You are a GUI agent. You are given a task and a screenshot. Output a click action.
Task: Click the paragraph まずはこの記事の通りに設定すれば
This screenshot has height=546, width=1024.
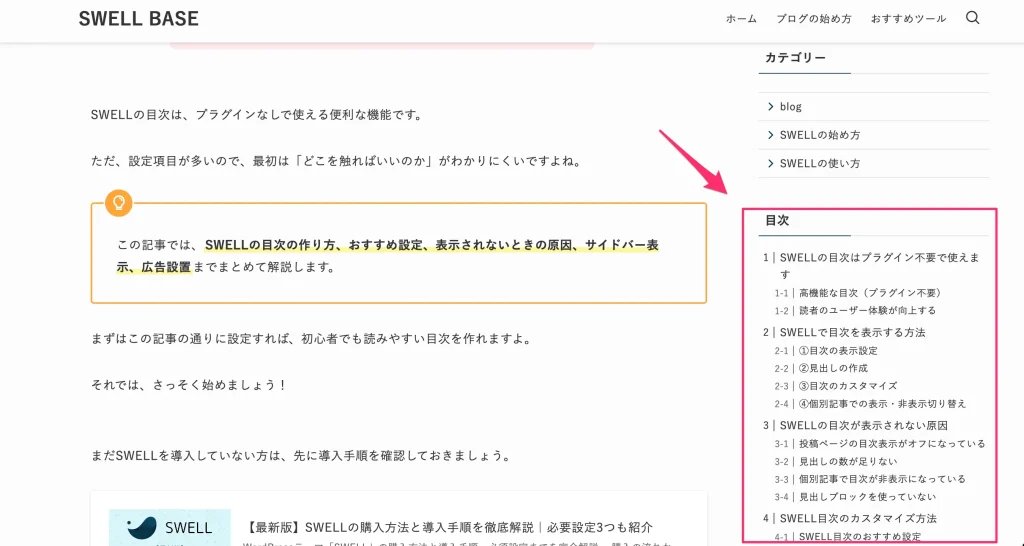[x=310, y=340]
